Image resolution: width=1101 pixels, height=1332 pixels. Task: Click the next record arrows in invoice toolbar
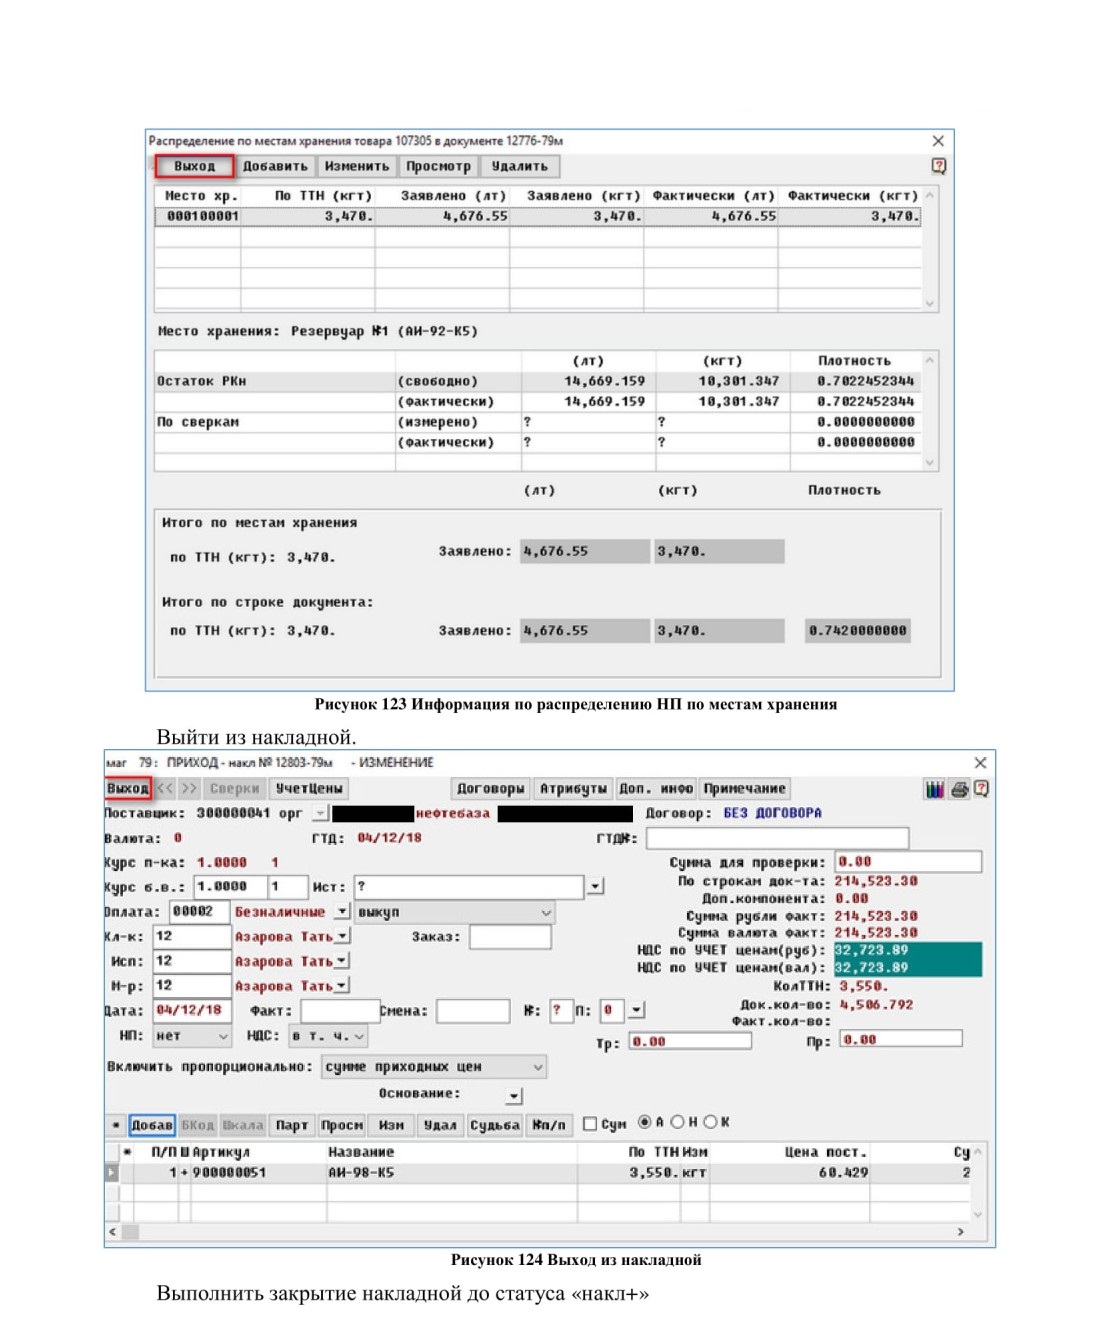click(x=189, y=788)
